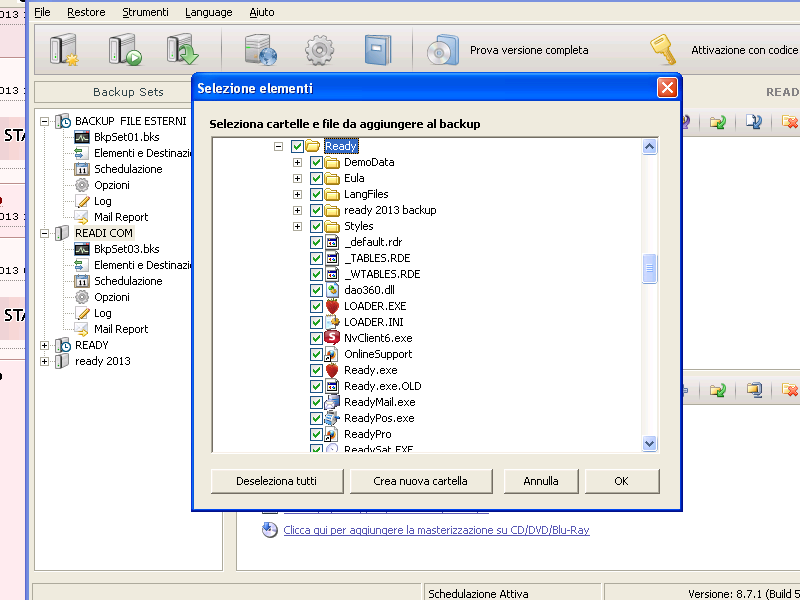
Task: Click the new backup set toolbar icon
Action: pyautogui.click(x=64, y=49)
